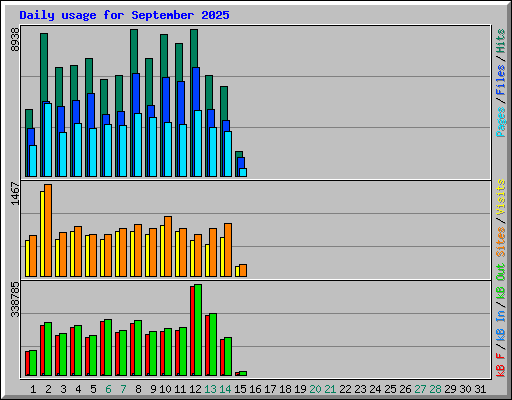Select day 1 on the axis
This screenshot has width=512, height=400.
[x=33, y=389]
